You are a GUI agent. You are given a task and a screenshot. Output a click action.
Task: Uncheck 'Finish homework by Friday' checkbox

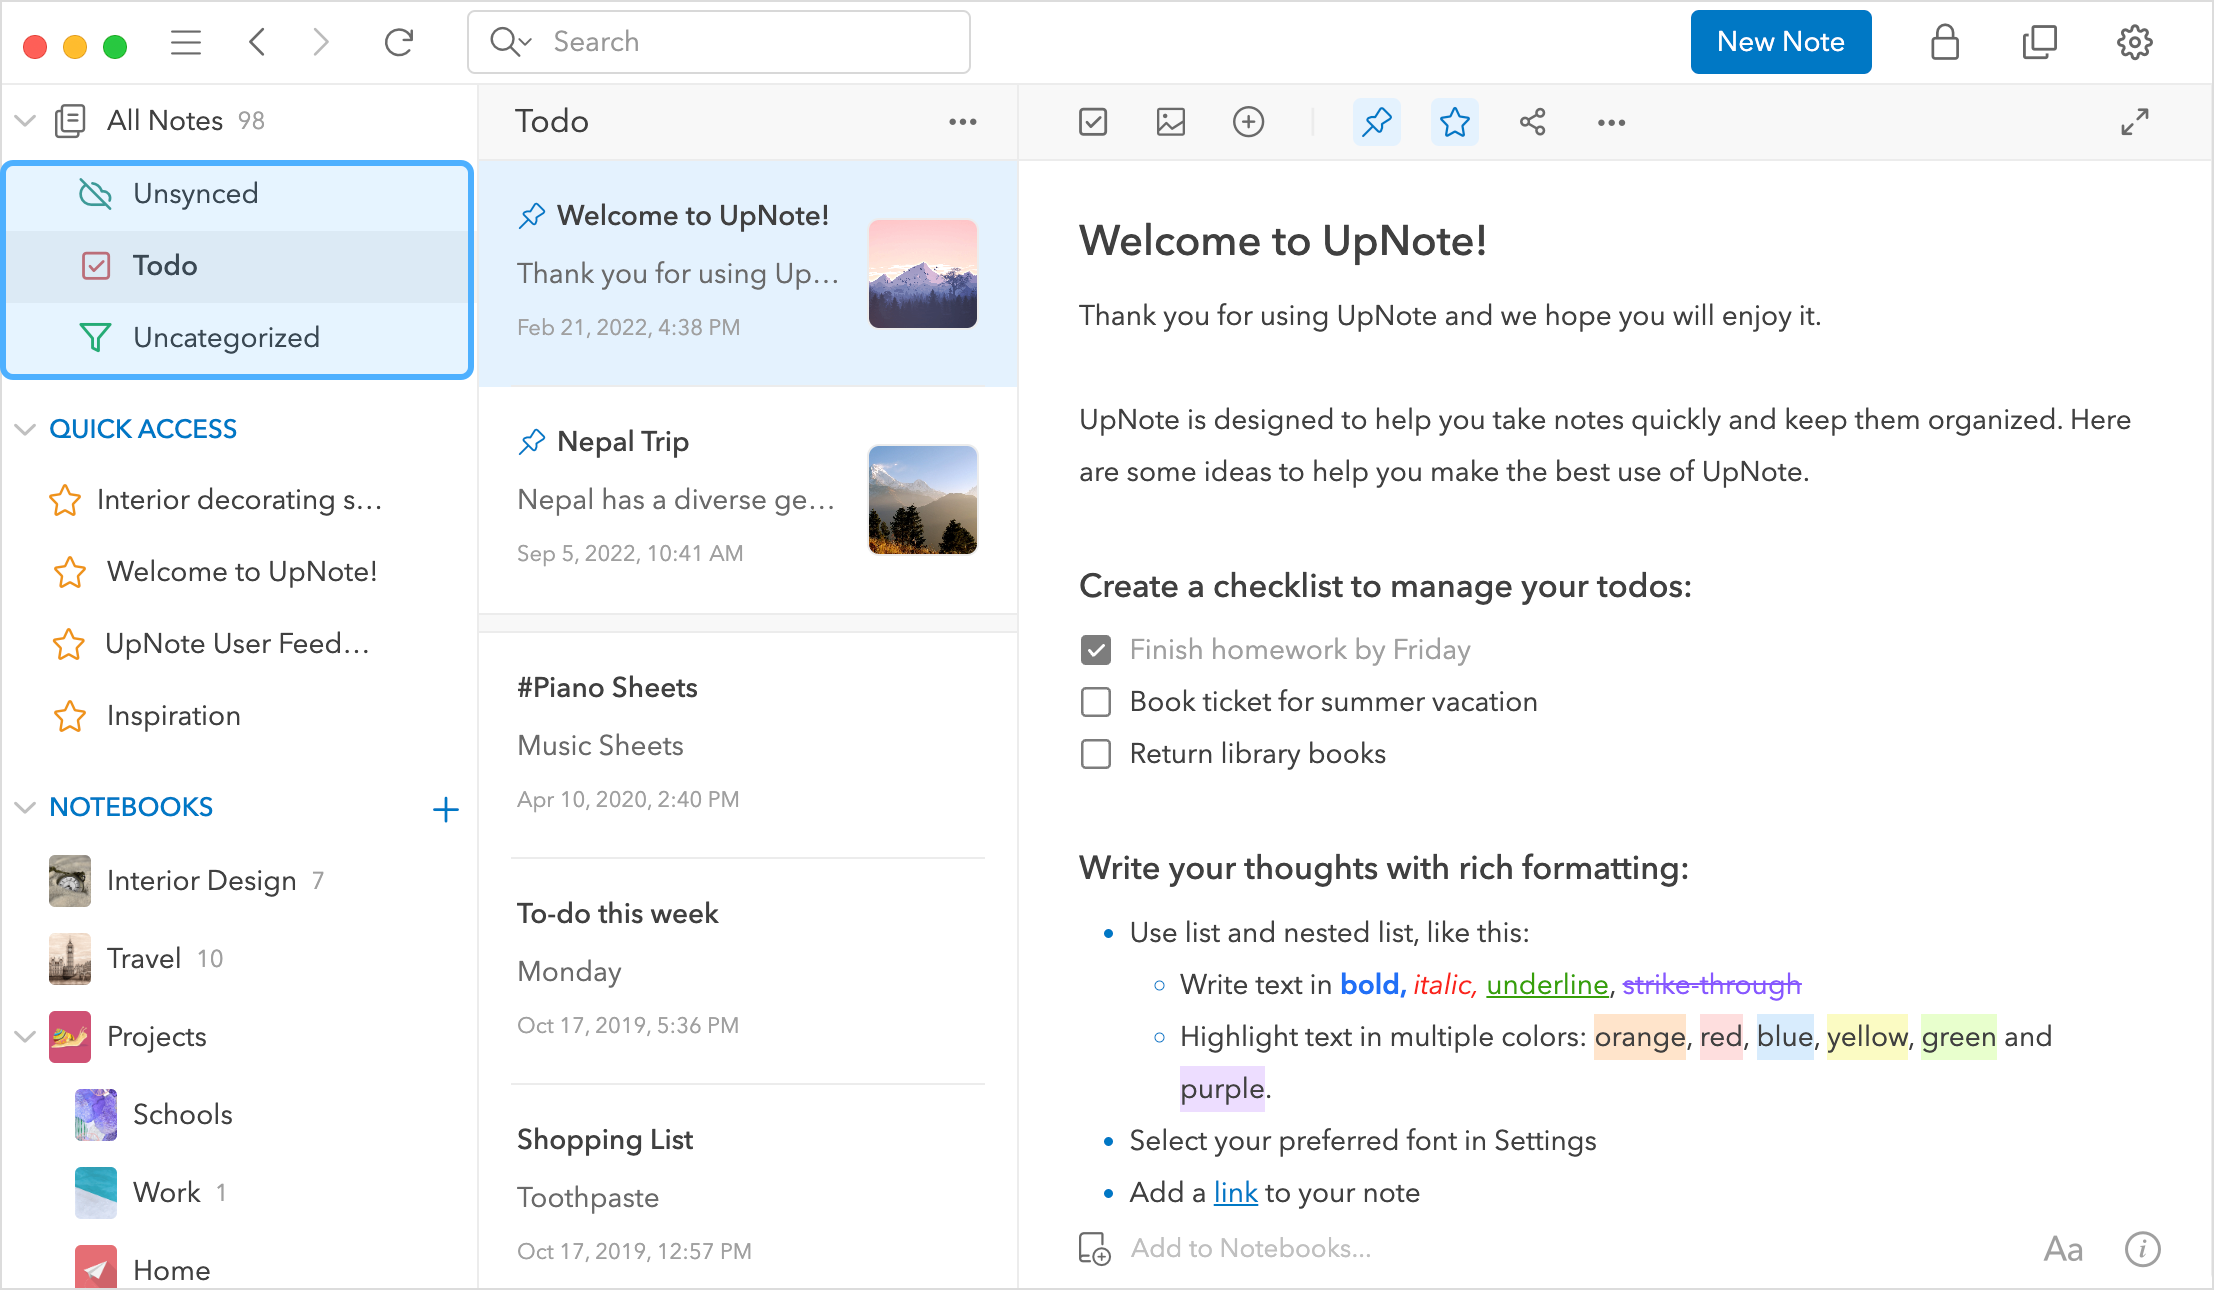1096,650
